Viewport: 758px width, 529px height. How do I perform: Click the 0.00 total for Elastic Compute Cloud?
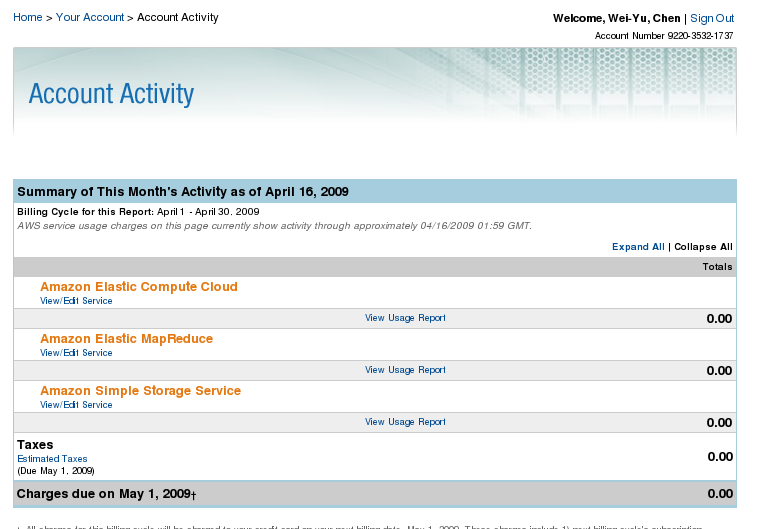tap(719, 319)
